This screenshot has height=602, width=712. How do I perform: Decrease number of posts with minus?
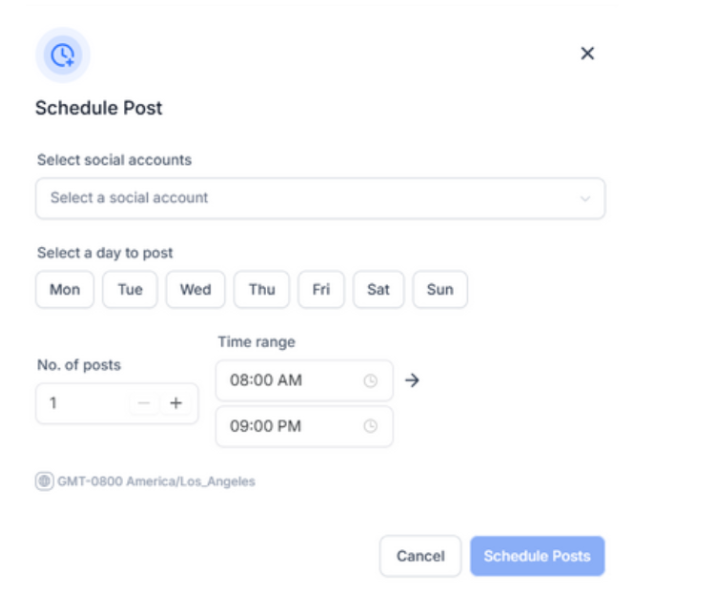(x=144, y=403)
